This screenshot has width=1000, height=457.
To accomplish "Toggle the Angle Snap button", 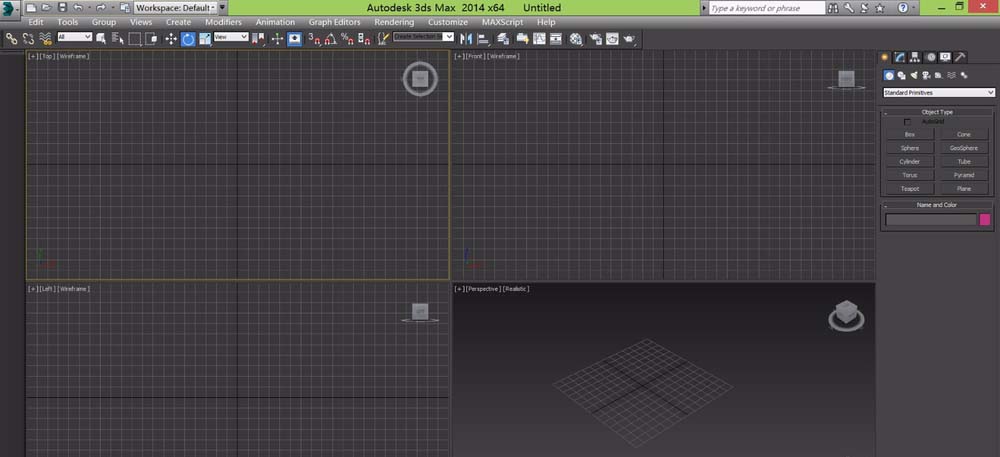I will click(x=329, y=39).
